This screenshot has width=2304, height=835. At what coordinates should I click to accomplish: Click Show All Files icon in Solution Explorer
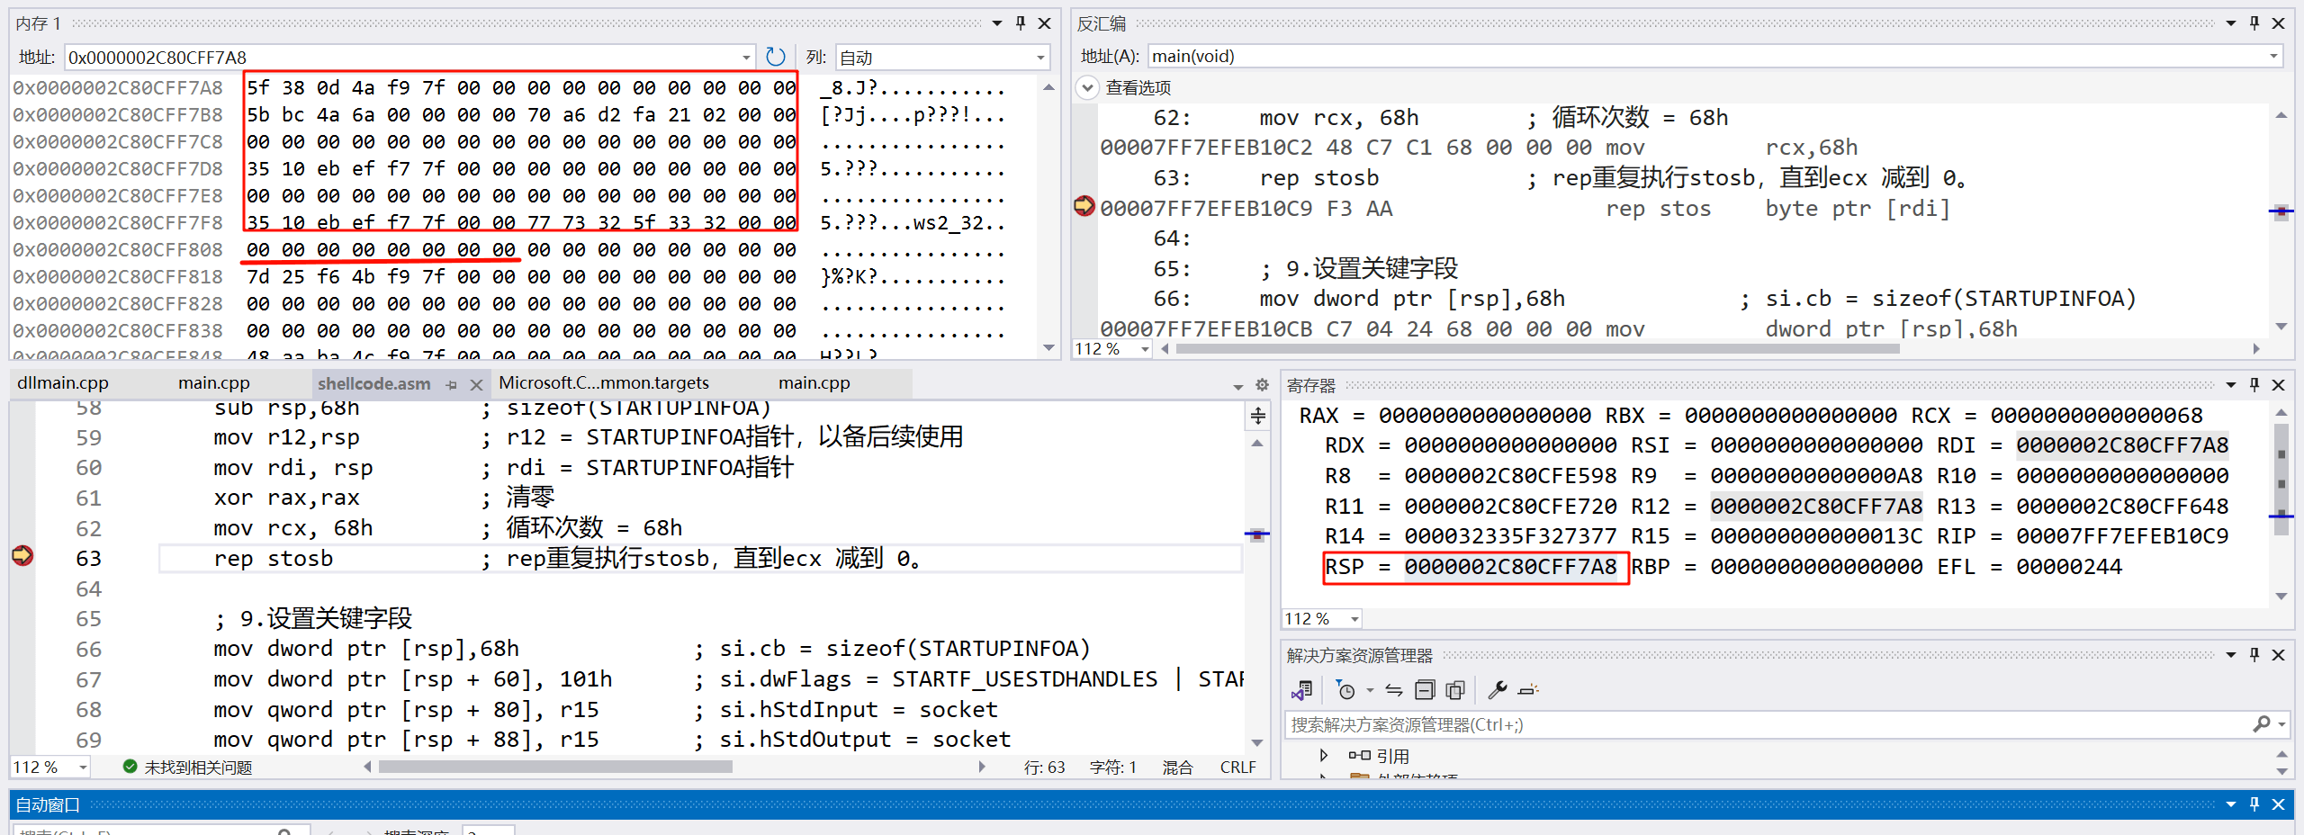pos(1456,690)
